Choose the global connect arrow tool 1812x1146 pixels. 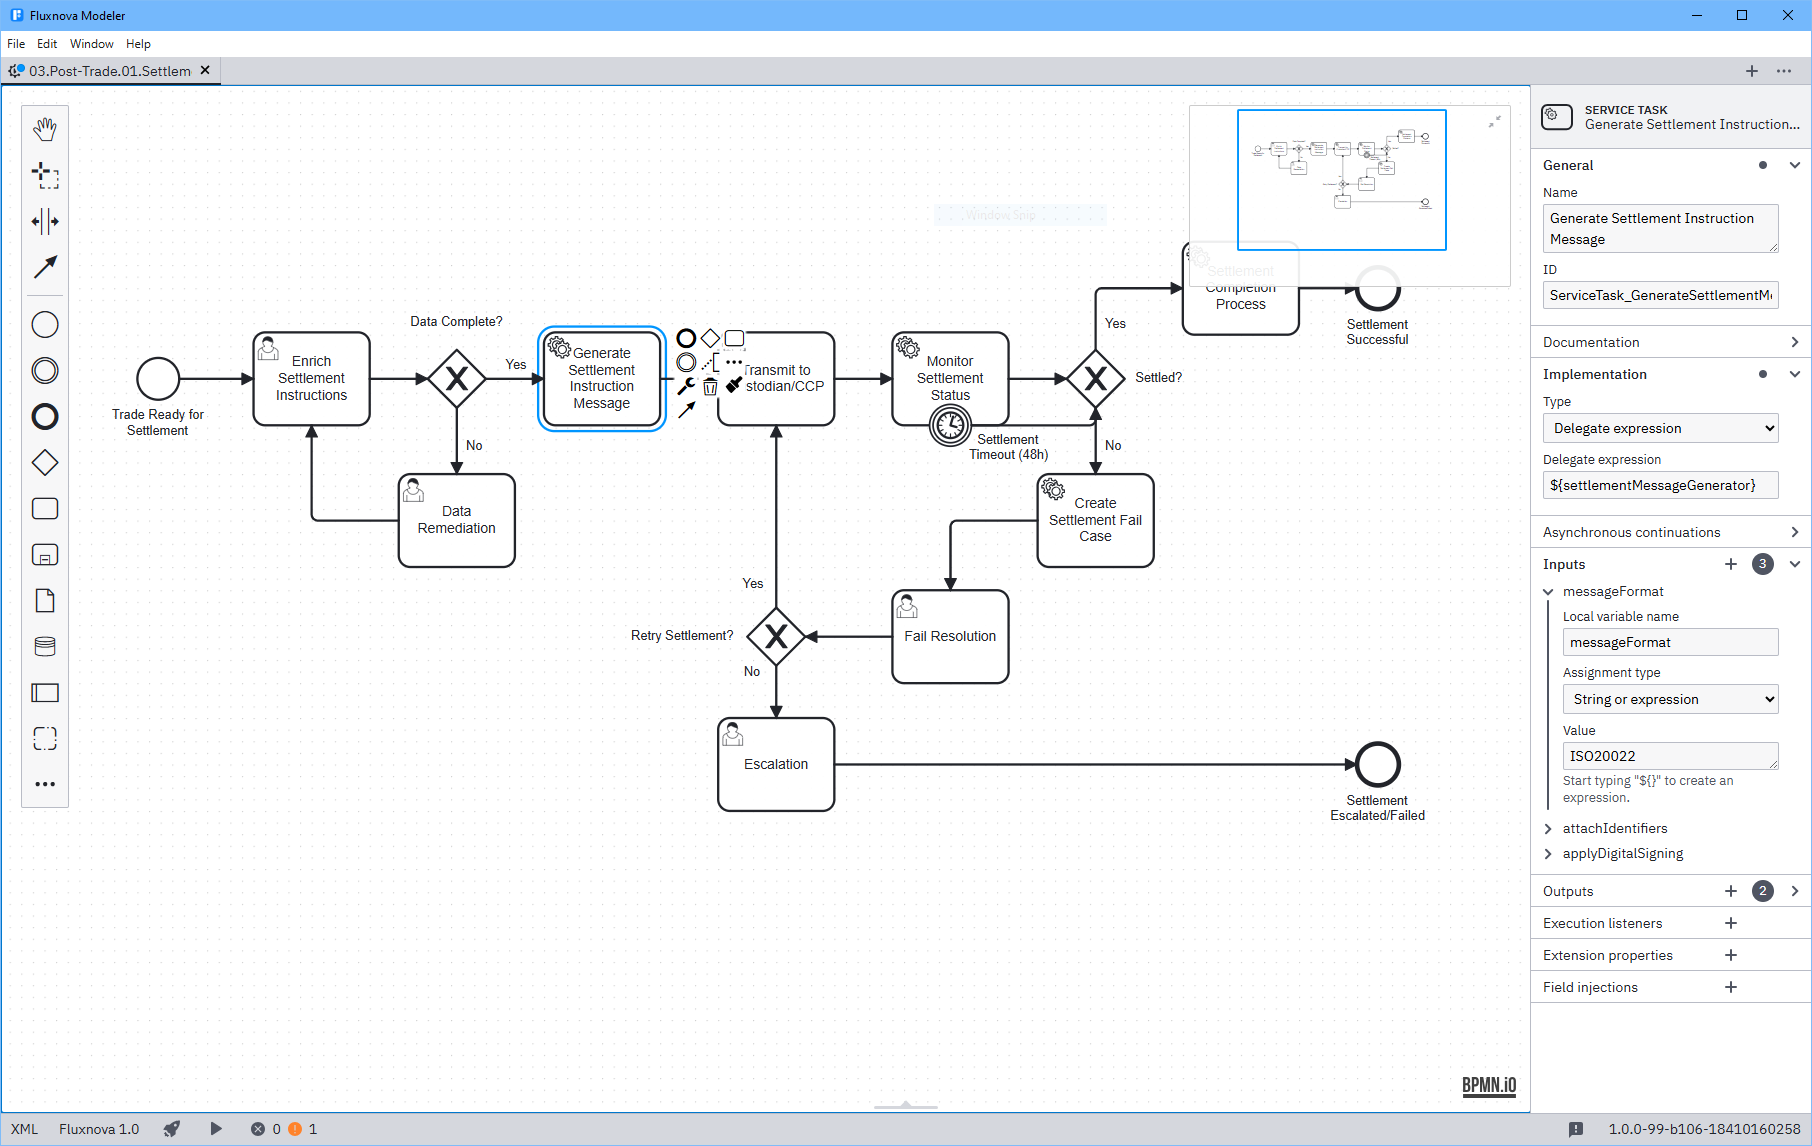[x=45, y=267]
